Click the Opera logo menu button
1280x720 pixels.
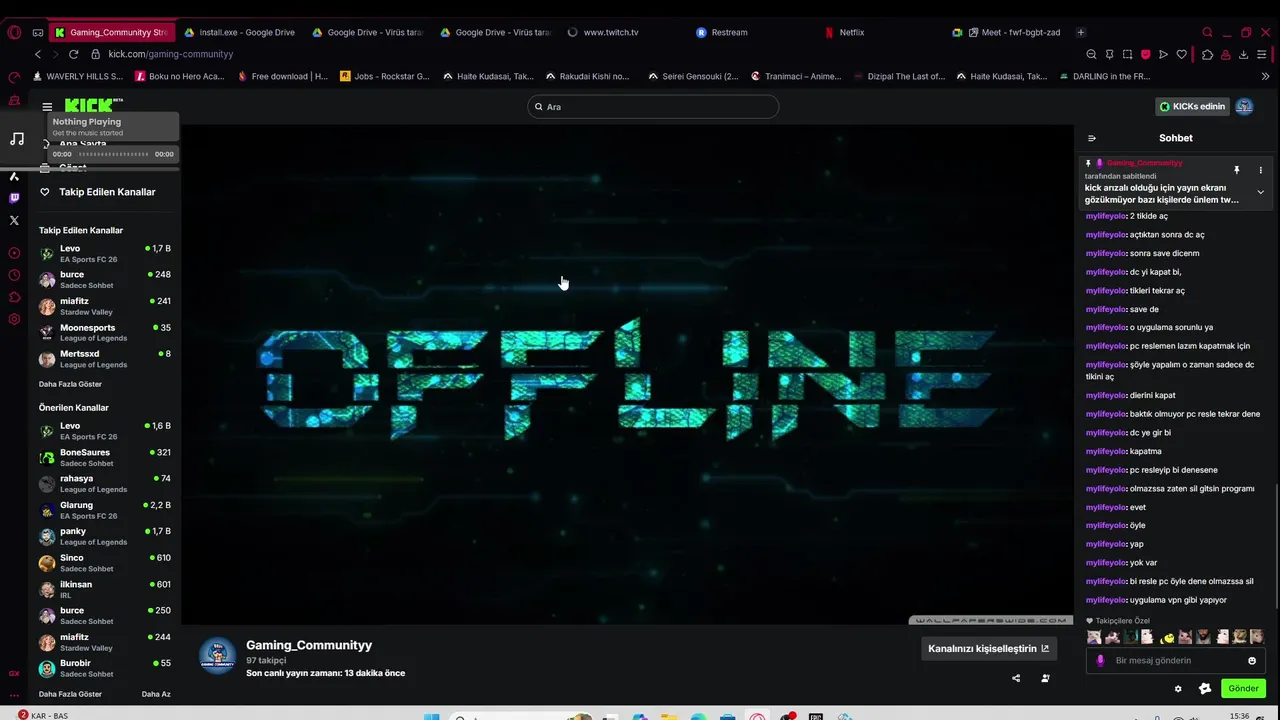coord(14,32)
